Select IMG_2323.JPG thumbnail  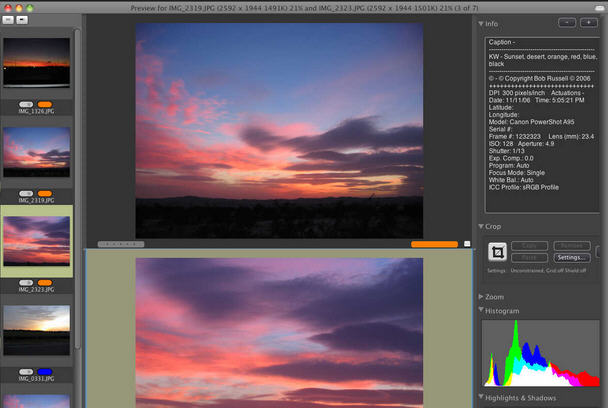coord(36,241)
